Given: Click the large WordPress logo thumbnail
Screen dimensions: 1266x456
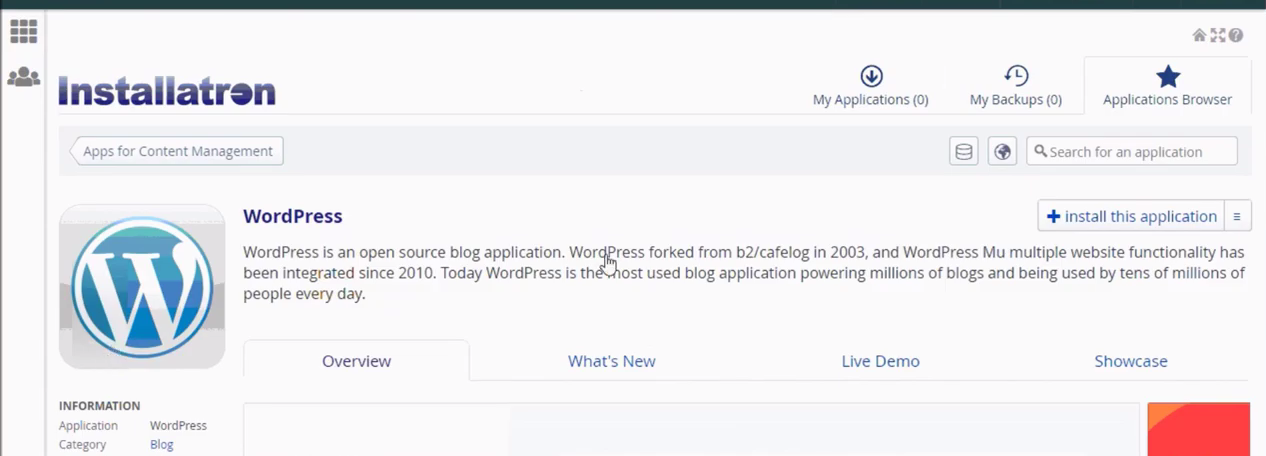Looking at the screenshot, I should pyautogui.click(x=142, y=286).
